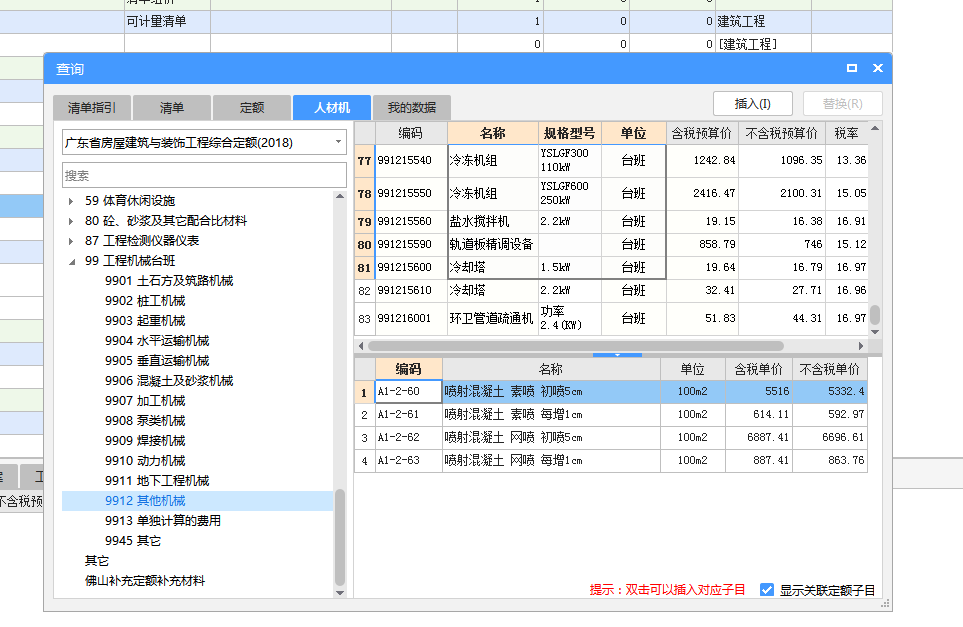Expand the 59 体育休闲设施 node
This screenshot has width=963, height=627.
[71, 201]
